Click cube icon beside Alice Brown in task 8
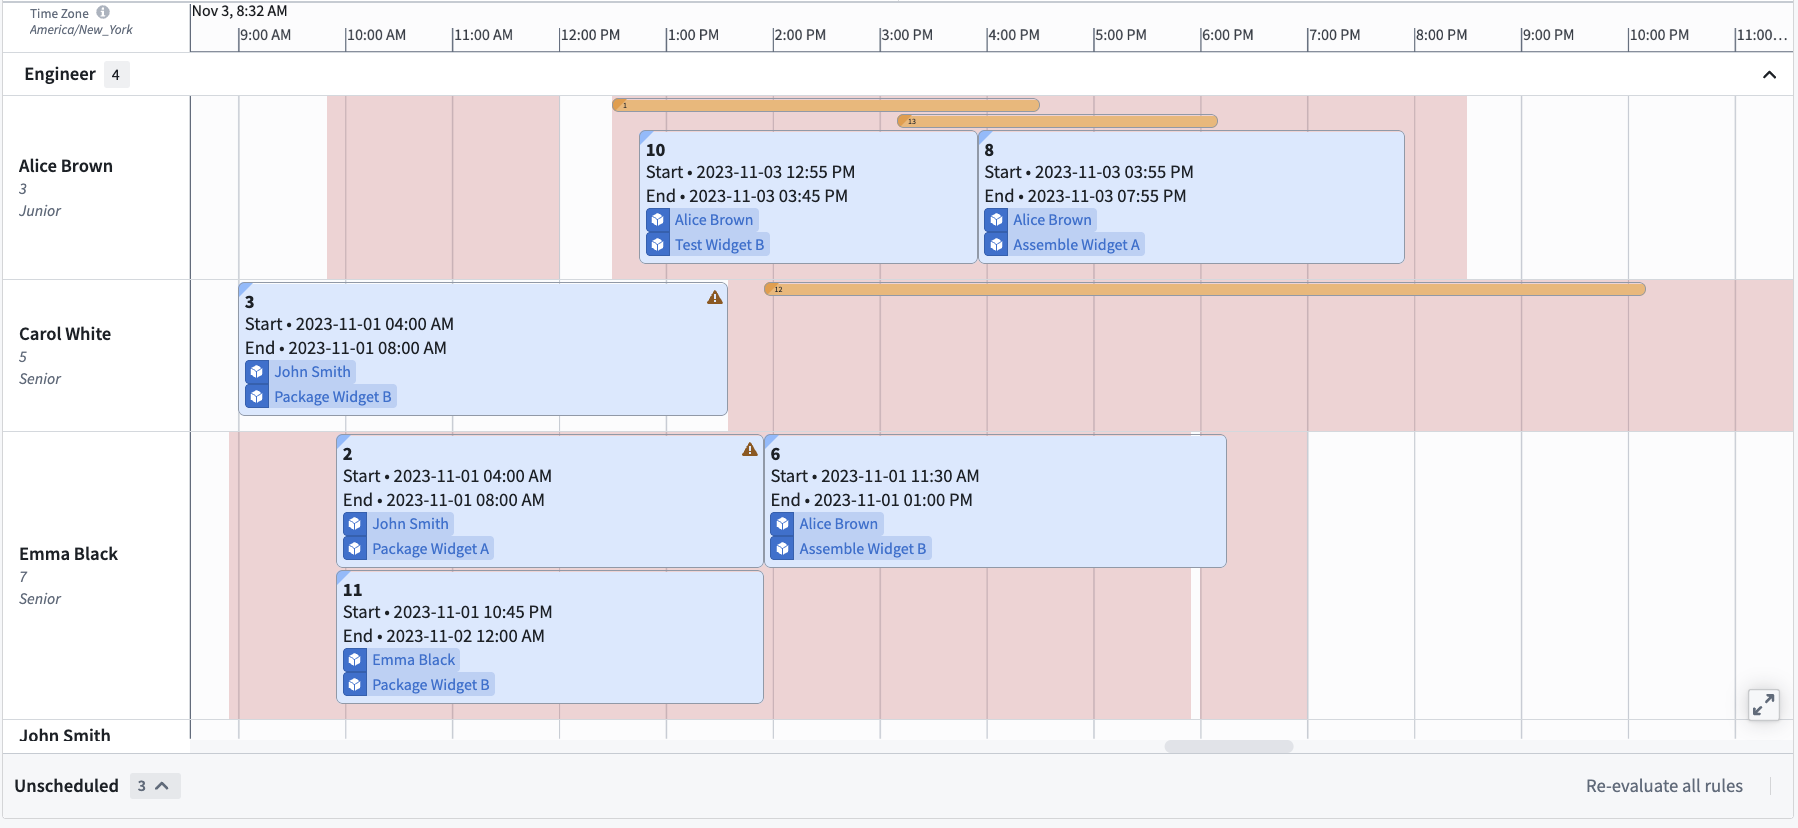The width and height of the screenshot is (1798, 828). [x=996, y=220]
